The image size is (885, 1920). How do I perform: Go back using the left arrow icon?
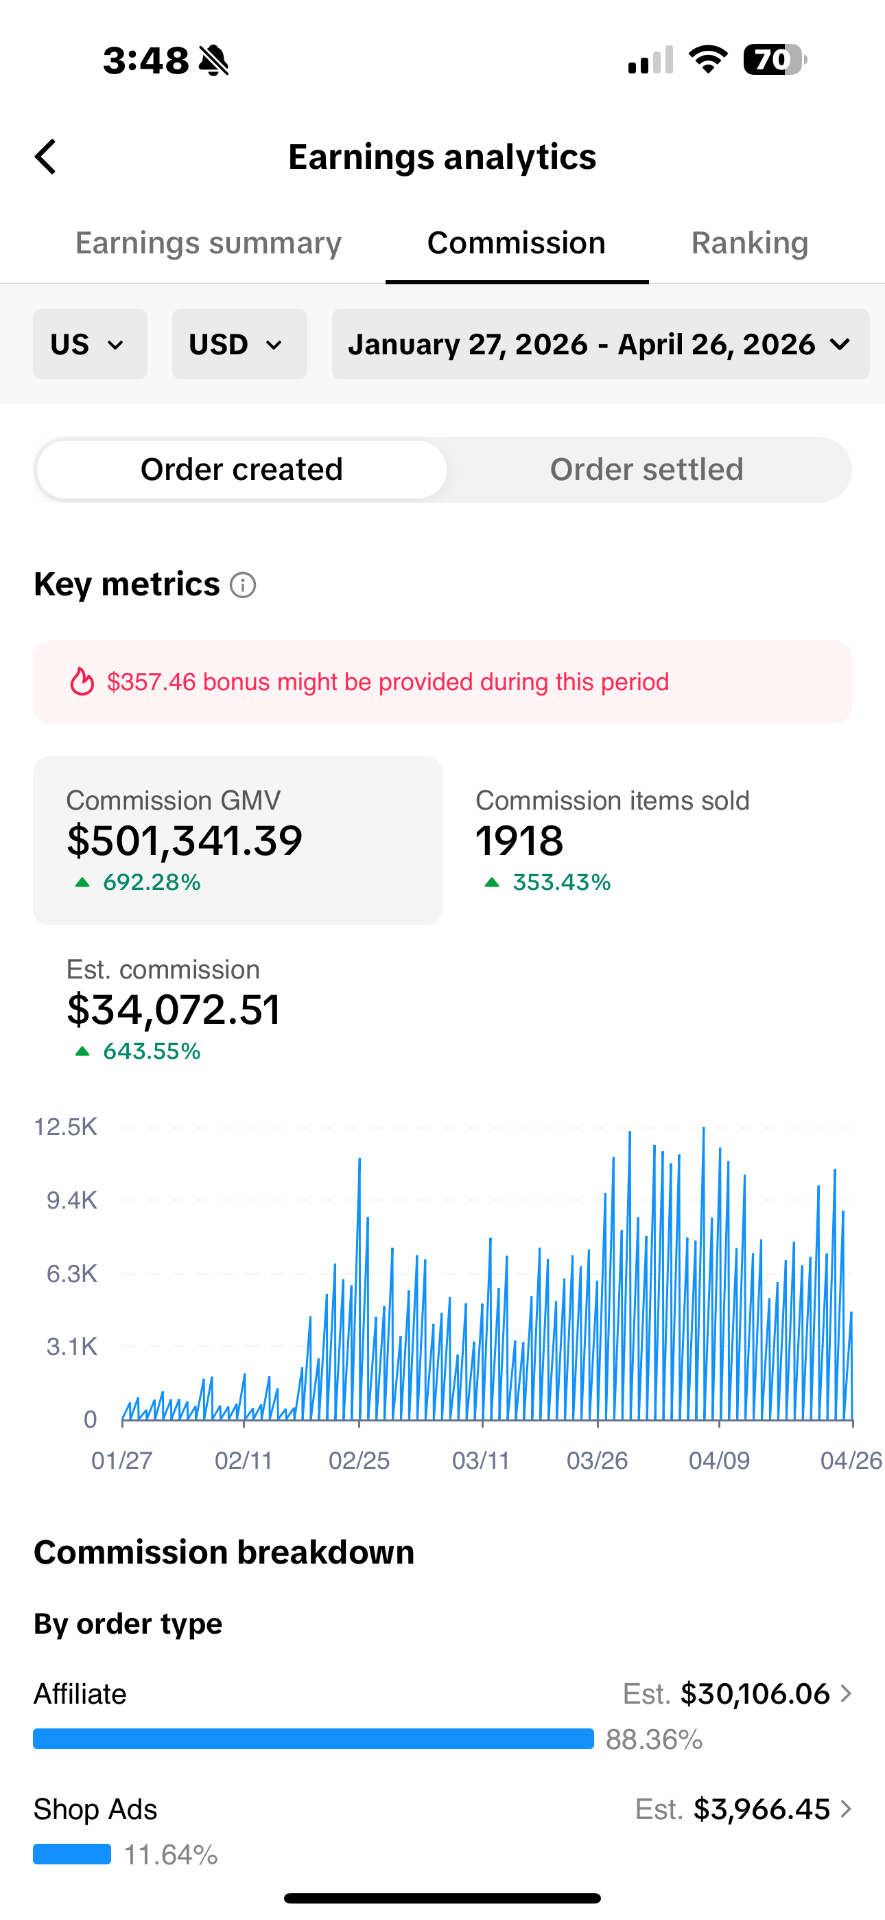click(x=46, y=157)
